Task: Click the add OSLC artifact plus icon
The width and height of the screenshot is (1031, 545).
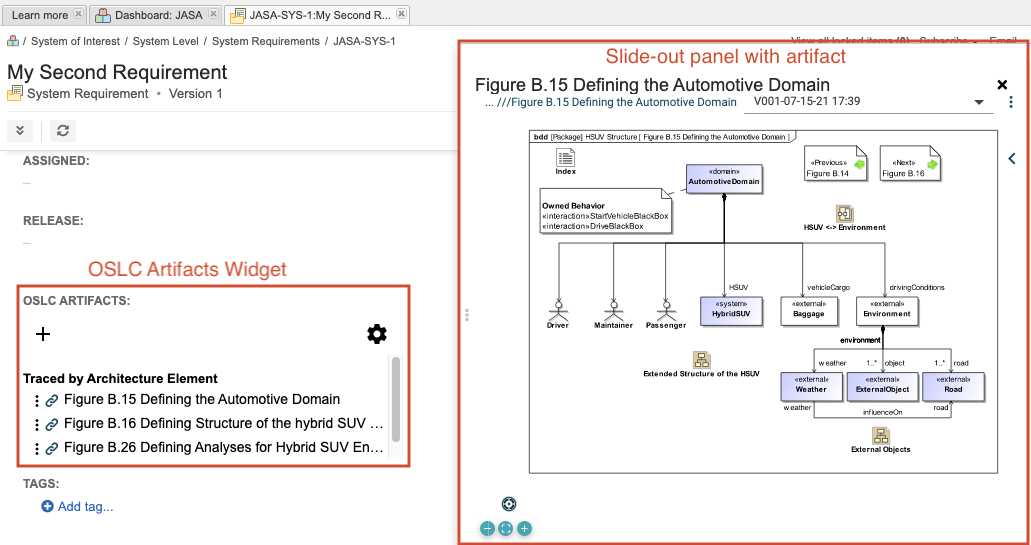Action: (x=43, y=334)
